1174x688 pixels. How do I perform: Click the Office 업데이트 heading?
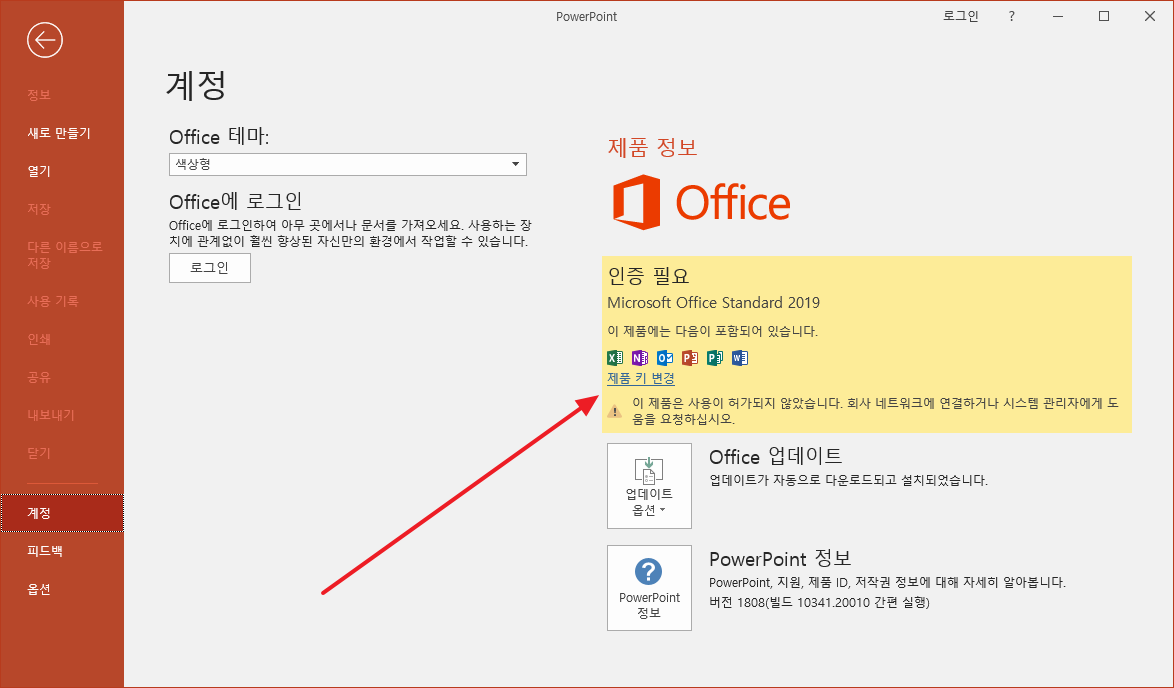[776, 456]
